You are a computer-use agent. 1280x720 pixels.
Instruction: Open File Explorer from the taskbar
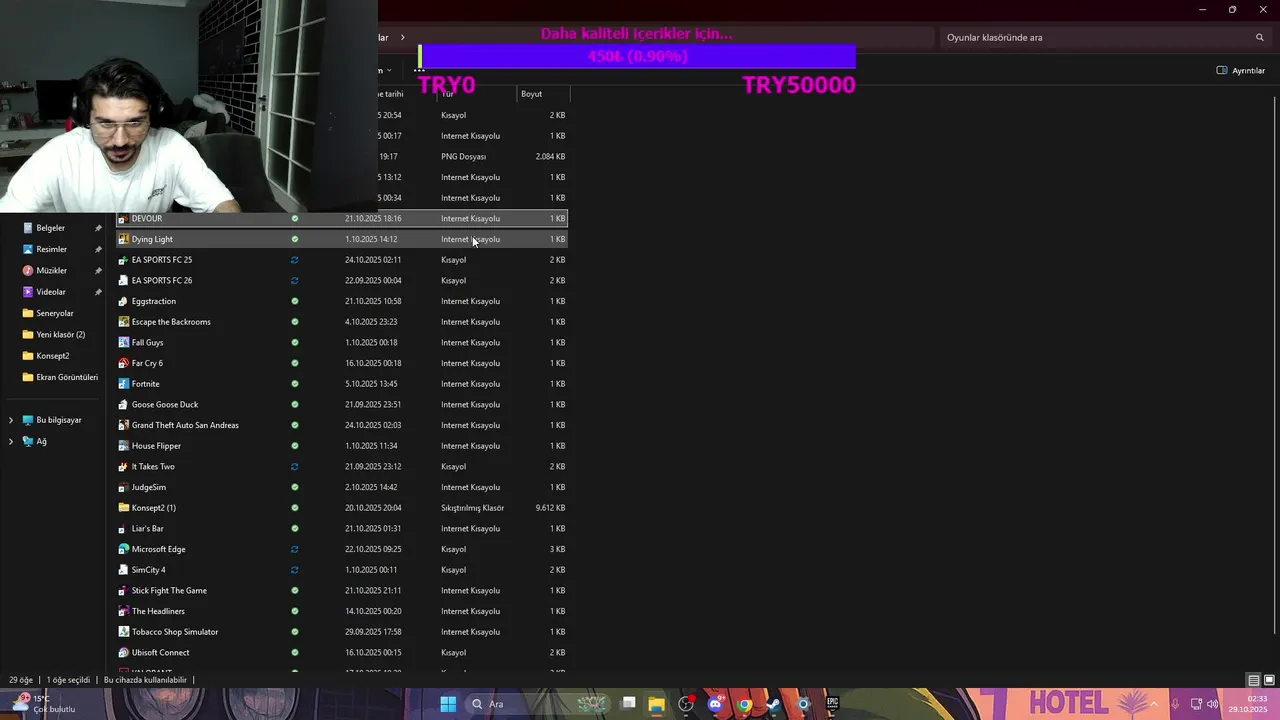[x=656, y=704]
